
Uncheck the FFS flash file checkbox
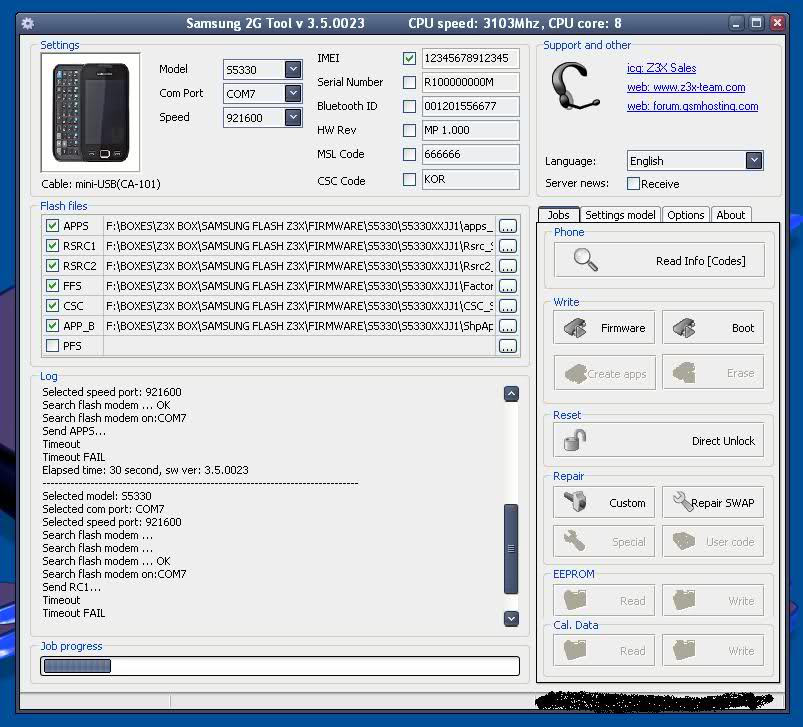(52, 286)
